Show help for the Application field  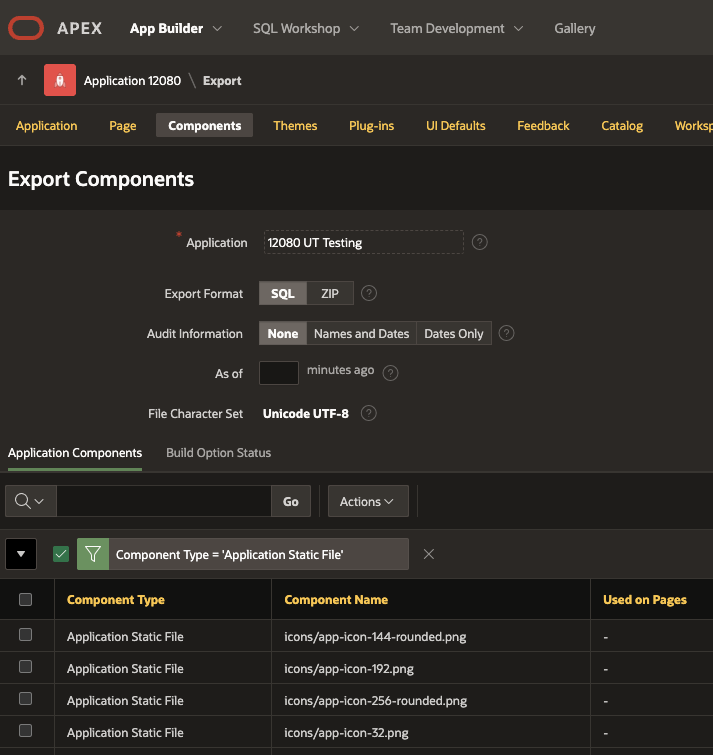point(480,242)
